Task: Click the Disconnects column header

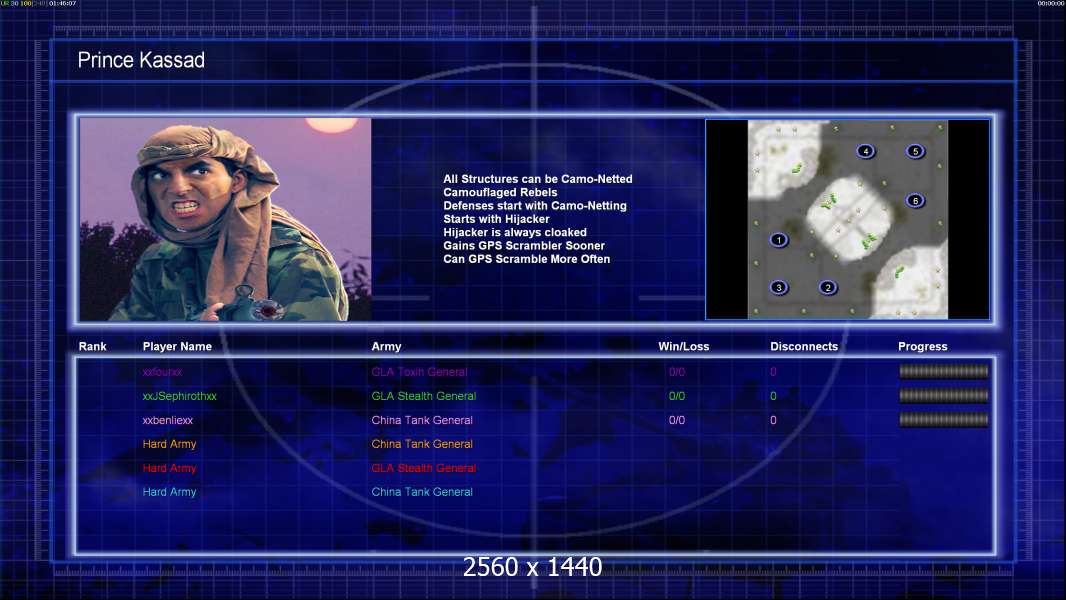Action: tap(804, 347)
